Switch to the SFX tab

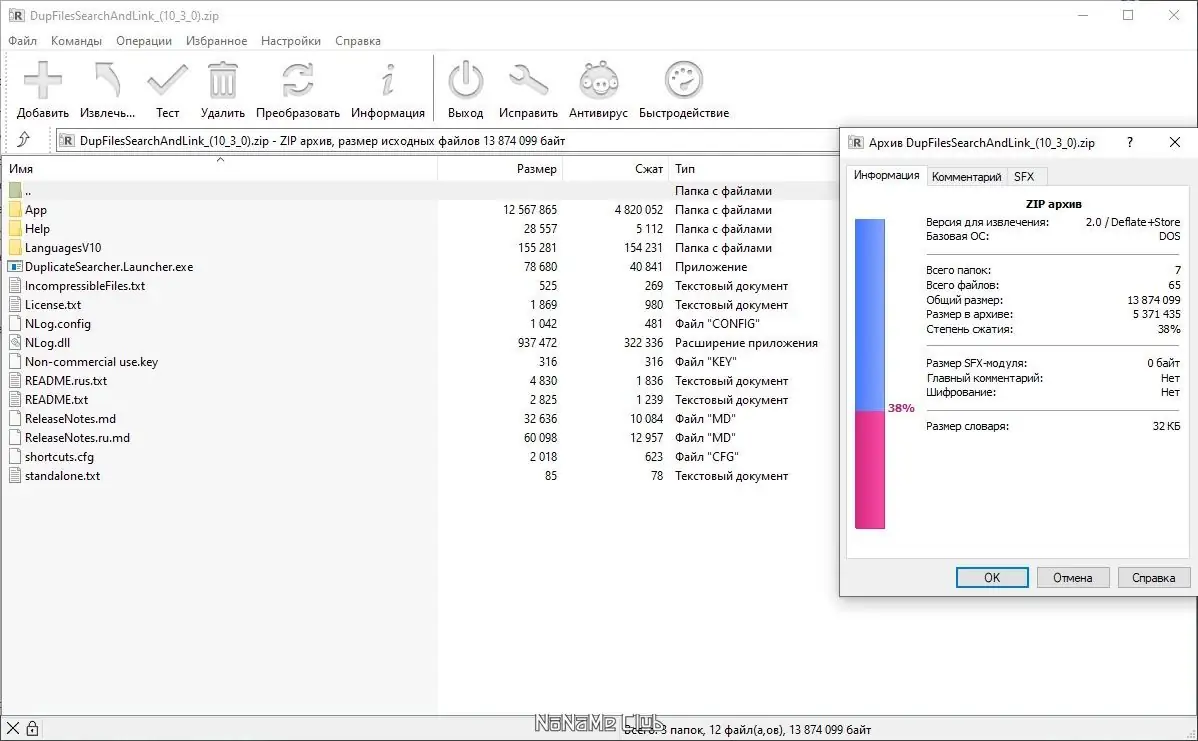1024,176
